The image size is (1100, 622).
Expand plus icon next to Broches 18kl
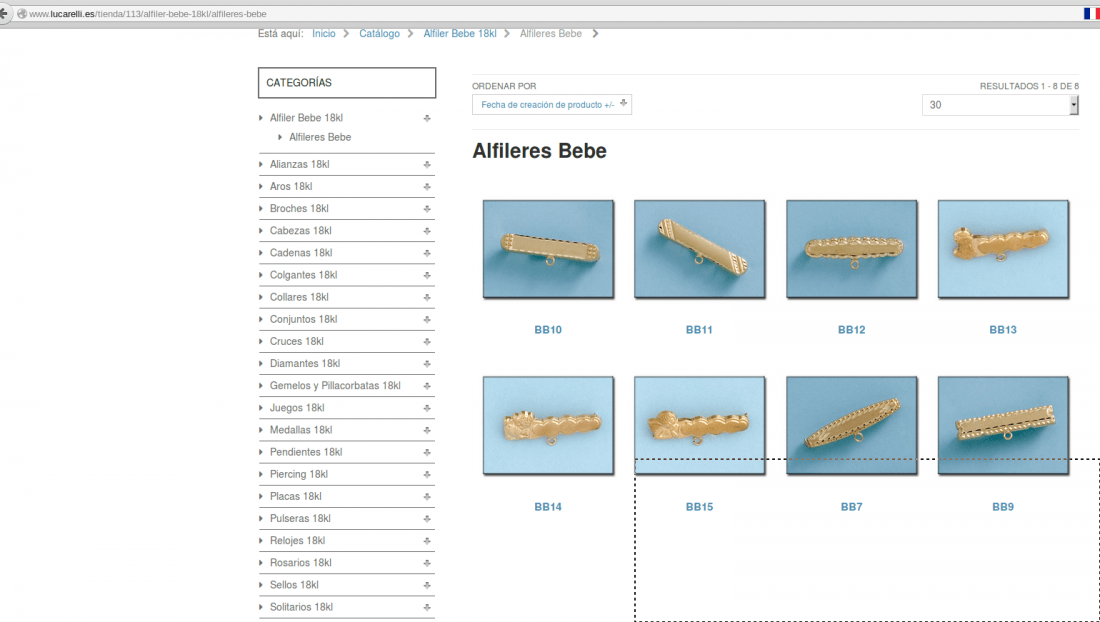pos(427,209)
